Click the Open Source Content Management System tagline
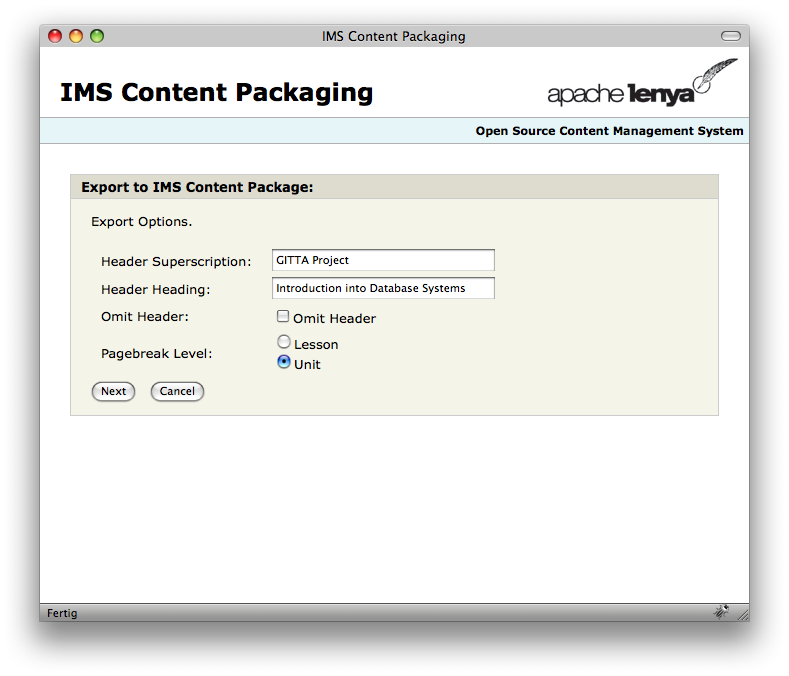 pyautogui.click(x=609, y=131)
